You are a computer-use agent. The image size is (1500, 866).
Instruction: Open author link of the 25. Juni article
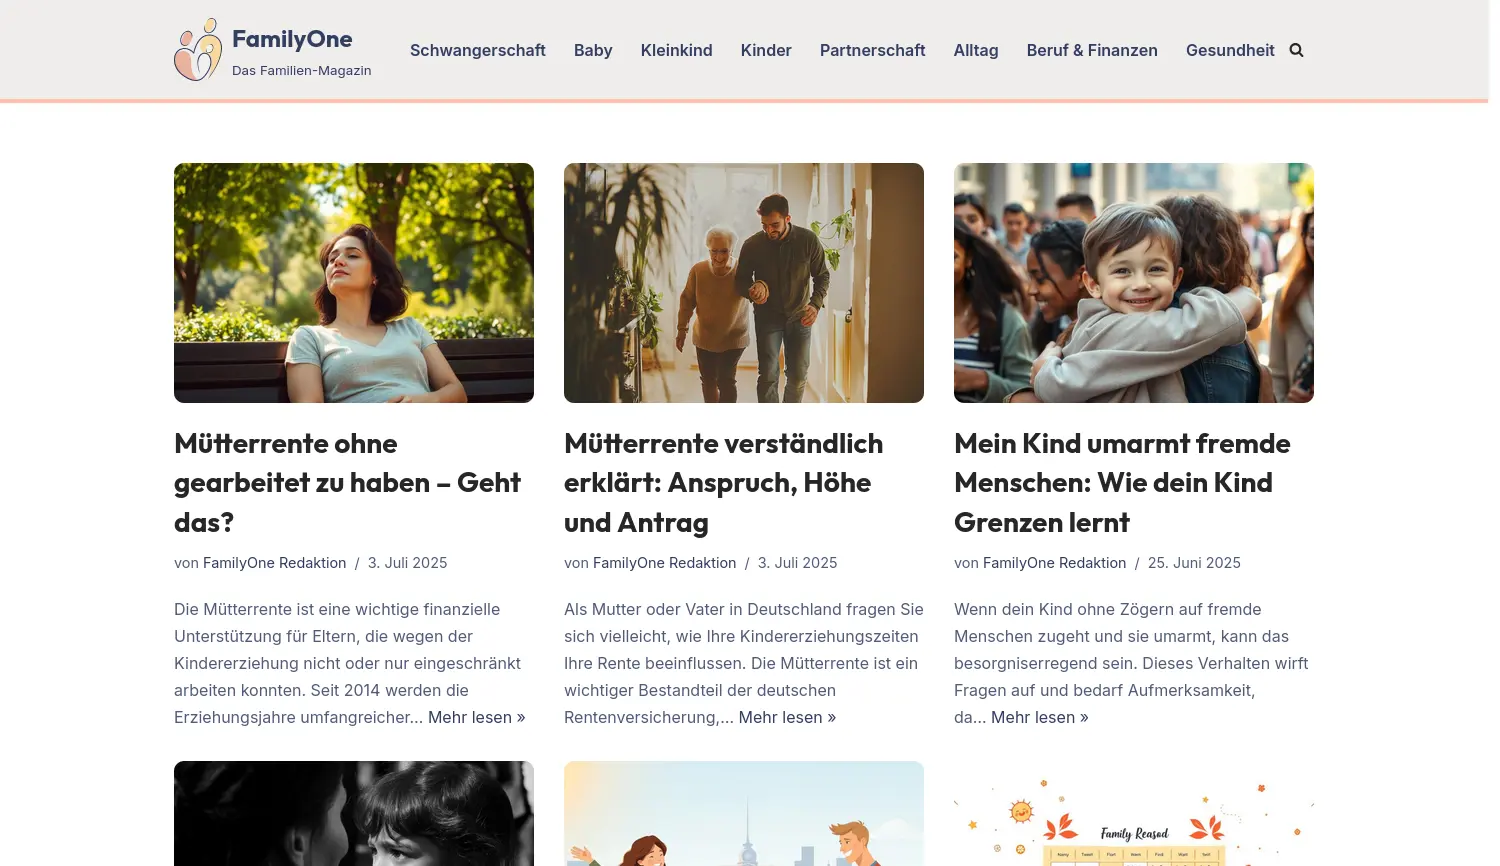1054,563
